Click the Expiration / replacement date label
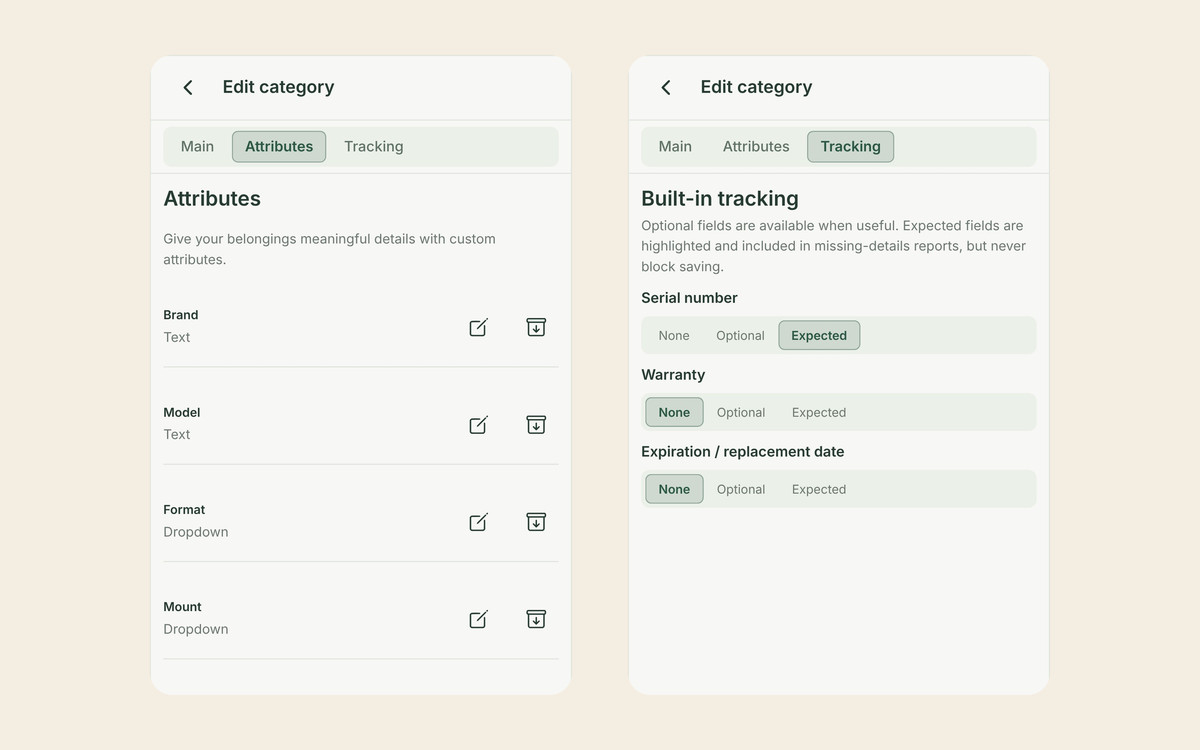Screen dimensions: 1200x750 click(x=743, y=452)
